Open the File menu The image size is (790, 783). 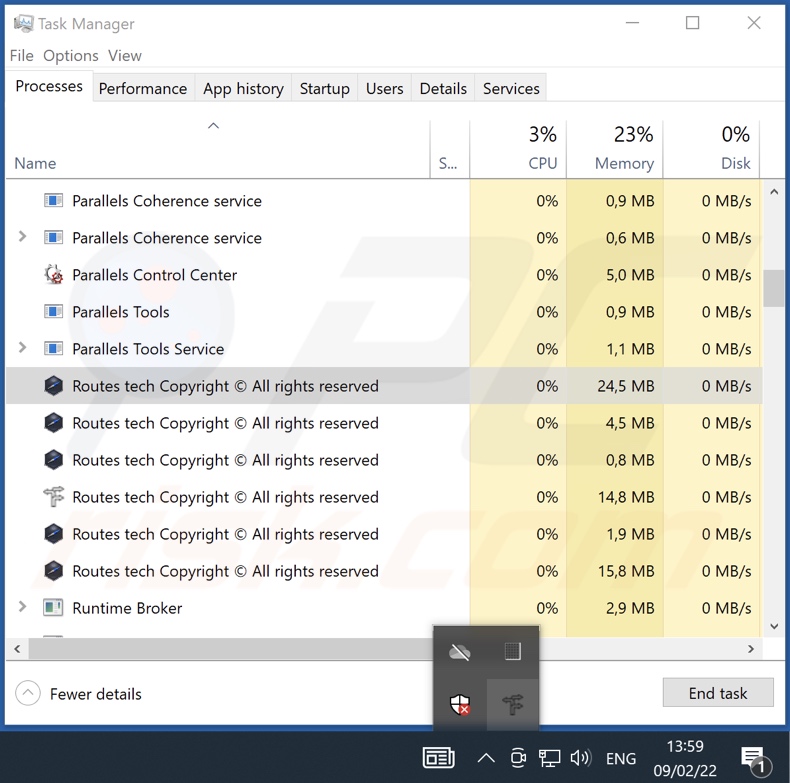point(22,55)
